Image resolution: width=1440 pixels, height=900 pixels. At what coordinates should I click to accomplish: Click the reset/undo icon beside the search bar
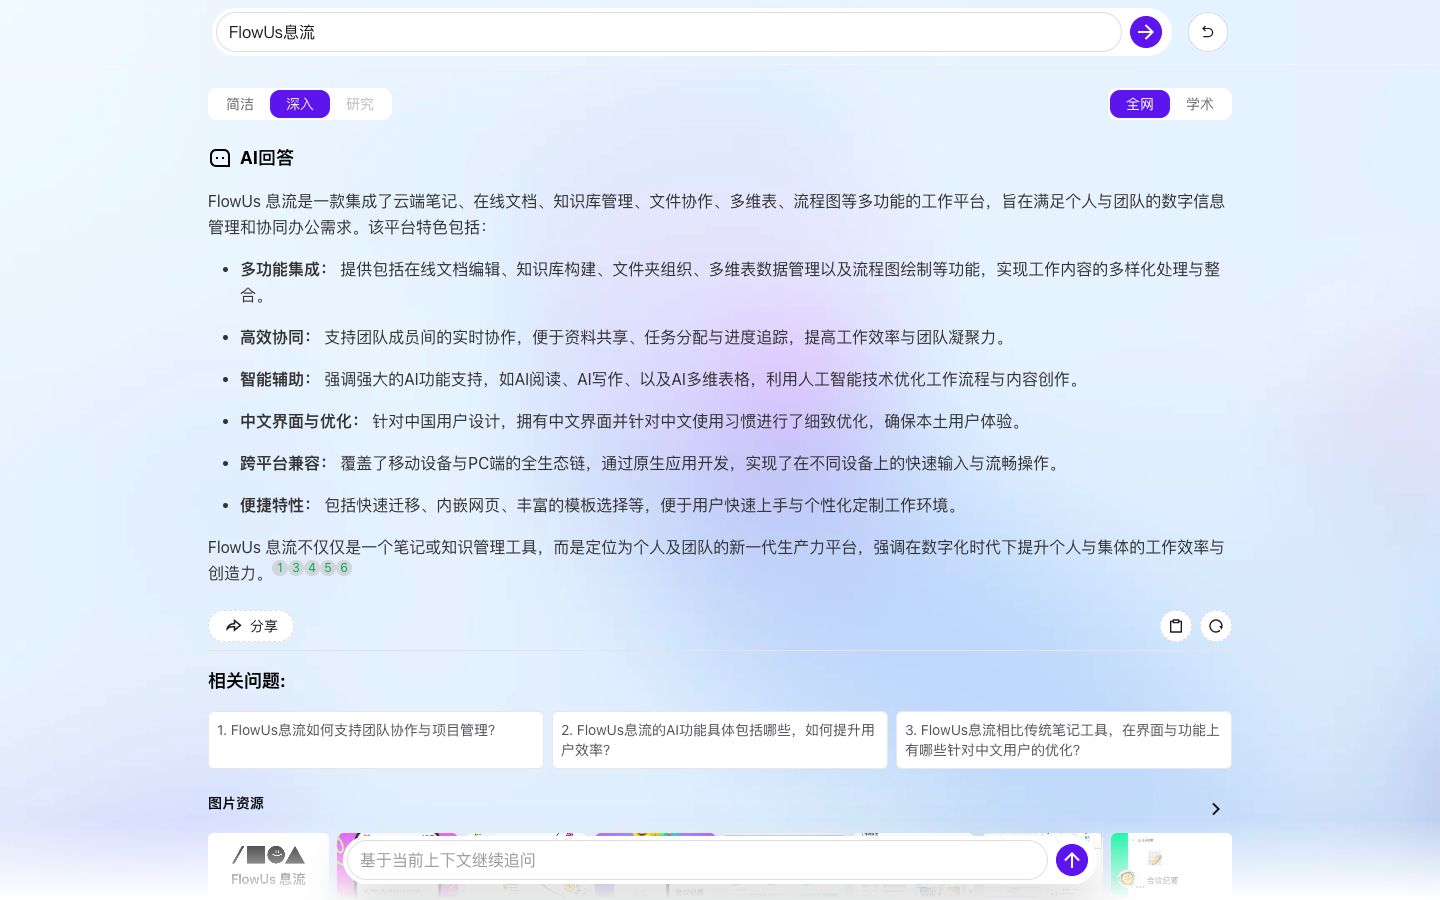point(1207,32)
